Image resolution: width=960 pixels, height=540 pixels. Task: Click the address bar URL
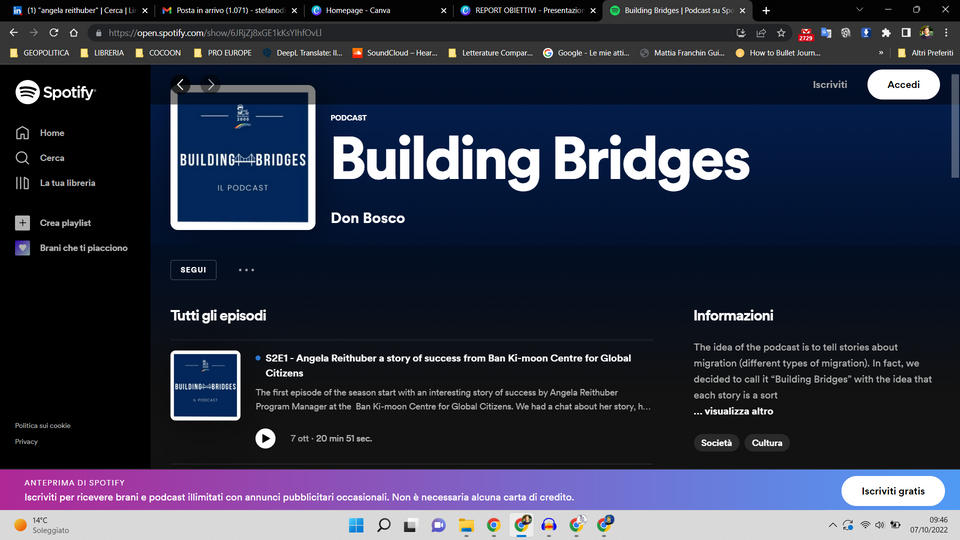(215, 33)
